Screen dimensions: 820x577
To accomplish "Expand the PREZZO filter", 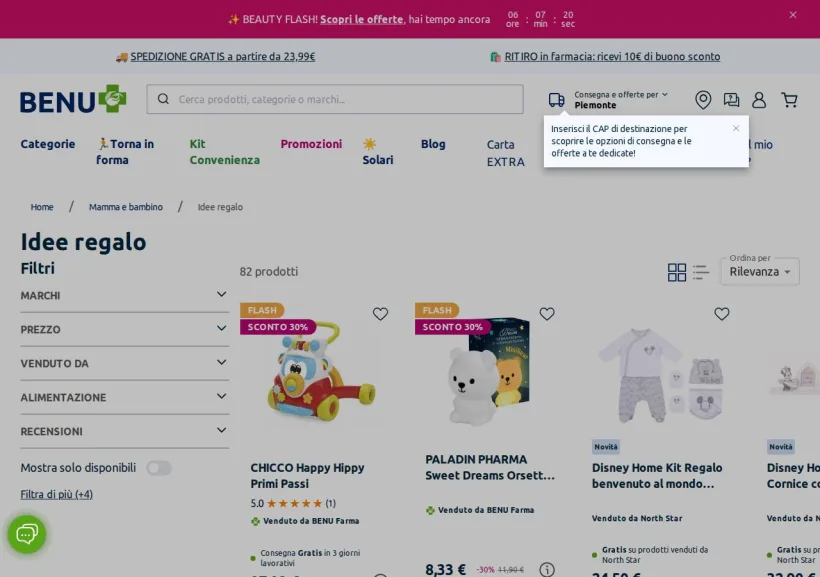I will click(x=124, y=330).
